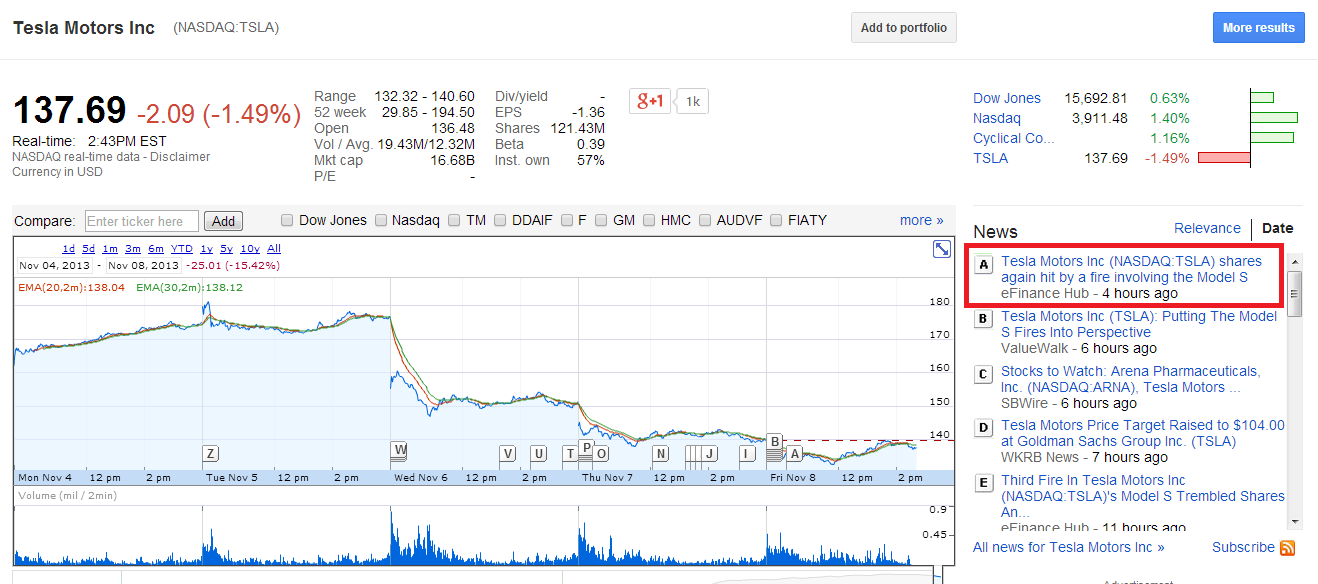
Task: Click the news list scroll-down arrow
Action: (x=1295, y=520)
